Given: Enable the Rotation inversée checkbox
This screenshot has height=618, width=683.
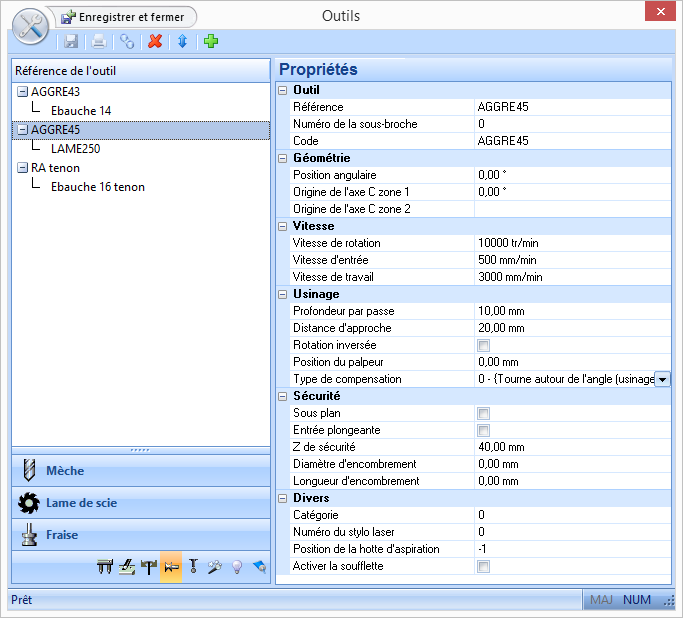Looking at the screenshot, I should click(x=483, y=345).
